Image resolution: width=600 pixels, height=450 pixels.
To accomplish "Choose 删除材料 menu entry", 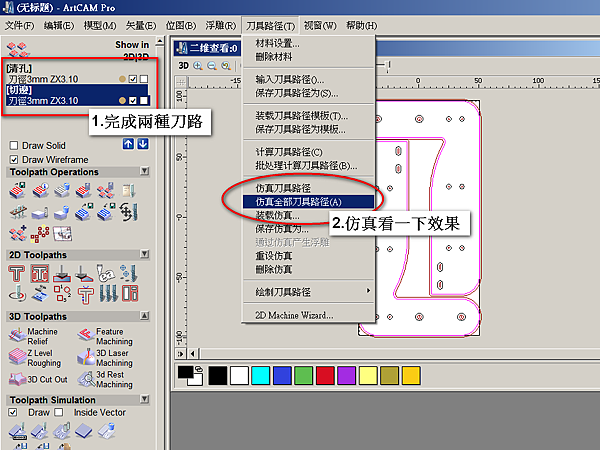I will pyautogui.click(x=308, y=57).
